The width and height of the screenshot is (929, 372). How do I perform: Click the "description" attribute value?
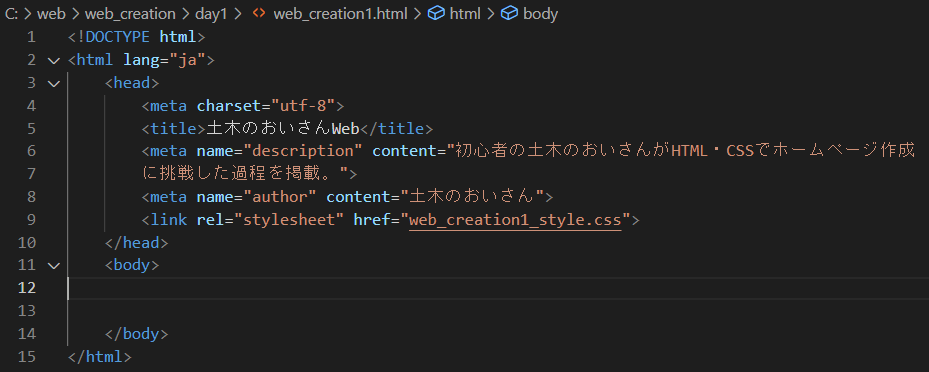pyautogui.click(x=303, y=151)
